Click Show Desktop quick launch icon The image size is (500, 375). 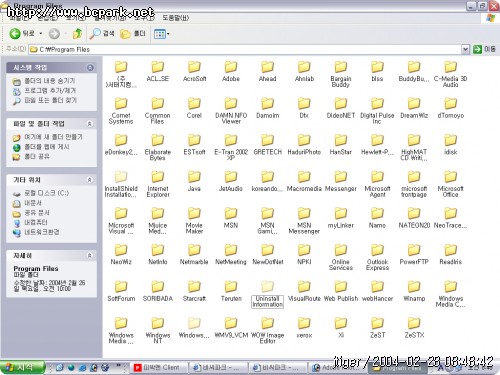60,368
